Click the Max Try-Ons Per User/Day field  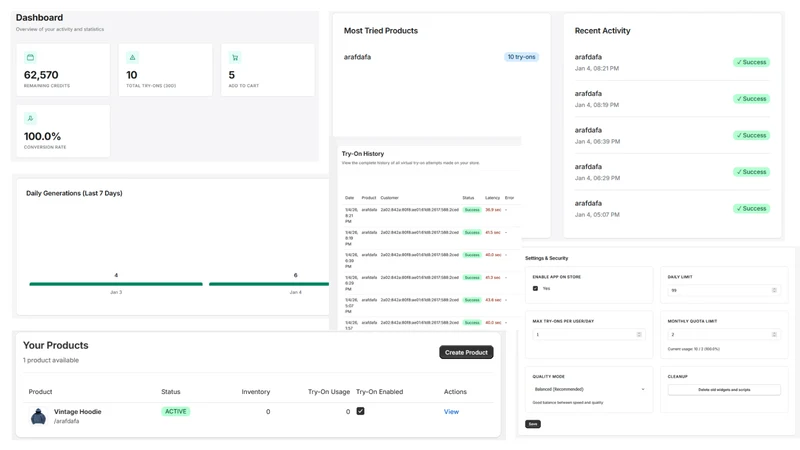[x=589, y=335]
